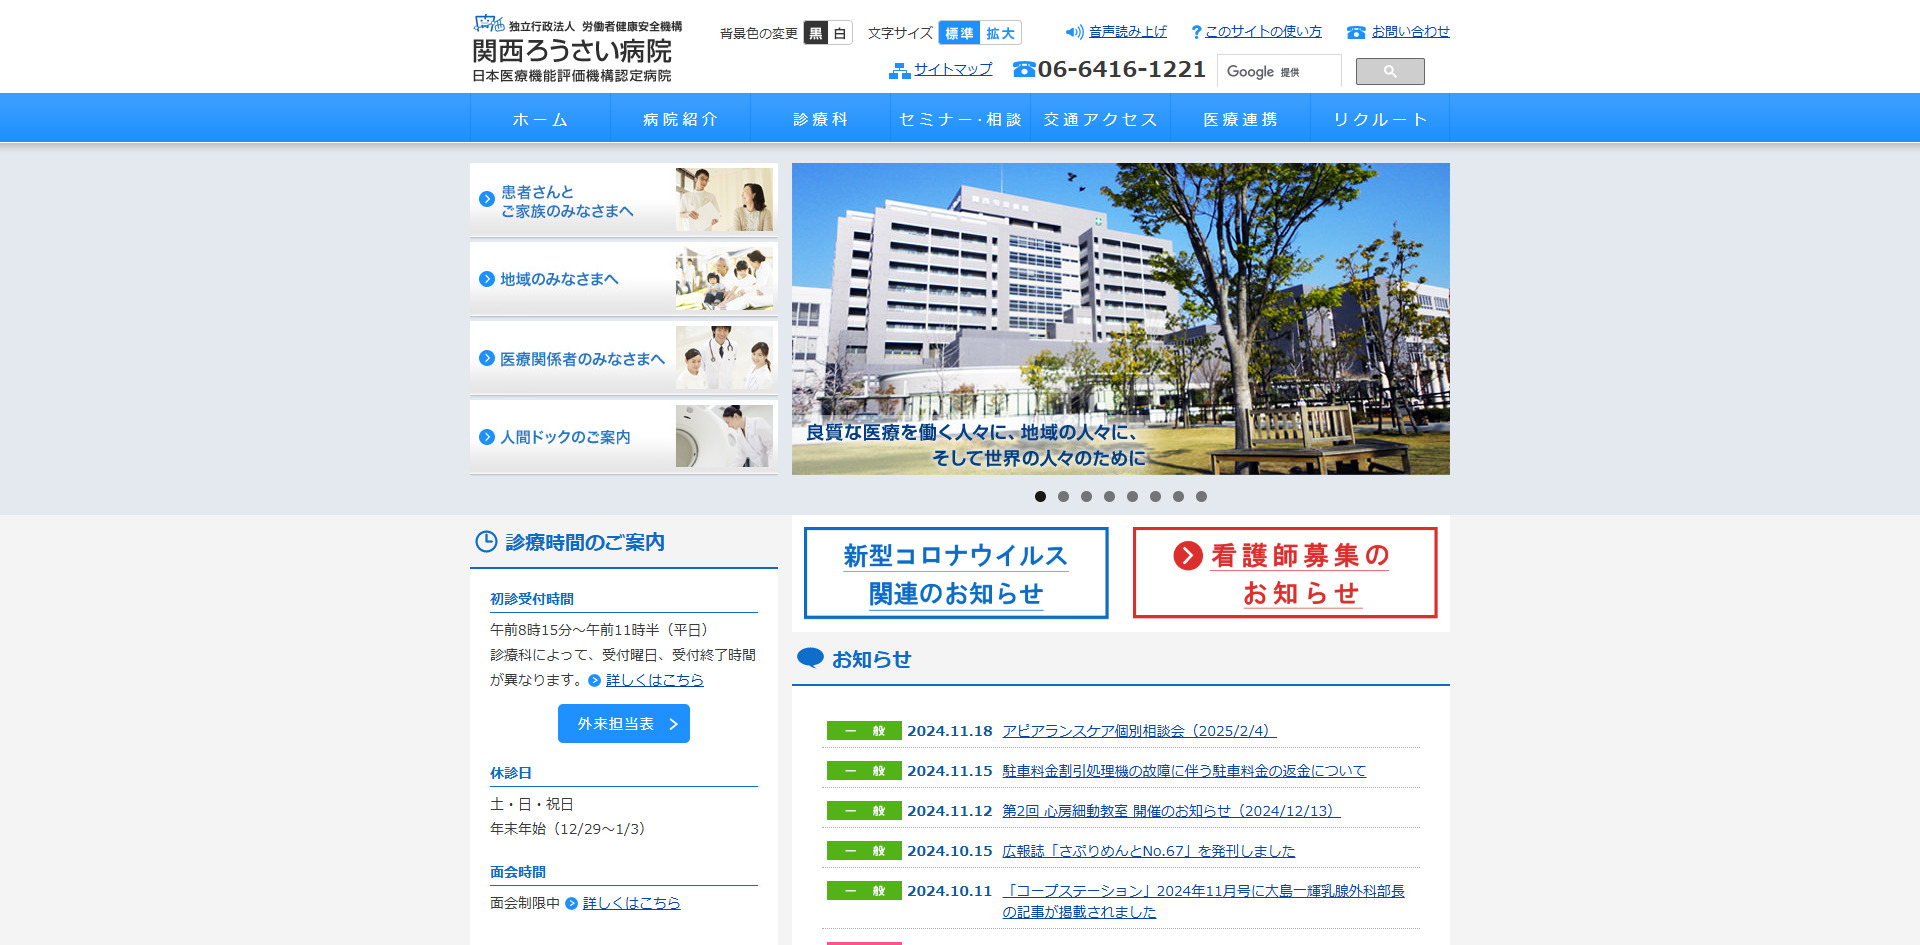Viewport: 1920px width, 945px height.
Task: Click the 一般 tag on 2024.11.15 news
Action: coord(864,771)
